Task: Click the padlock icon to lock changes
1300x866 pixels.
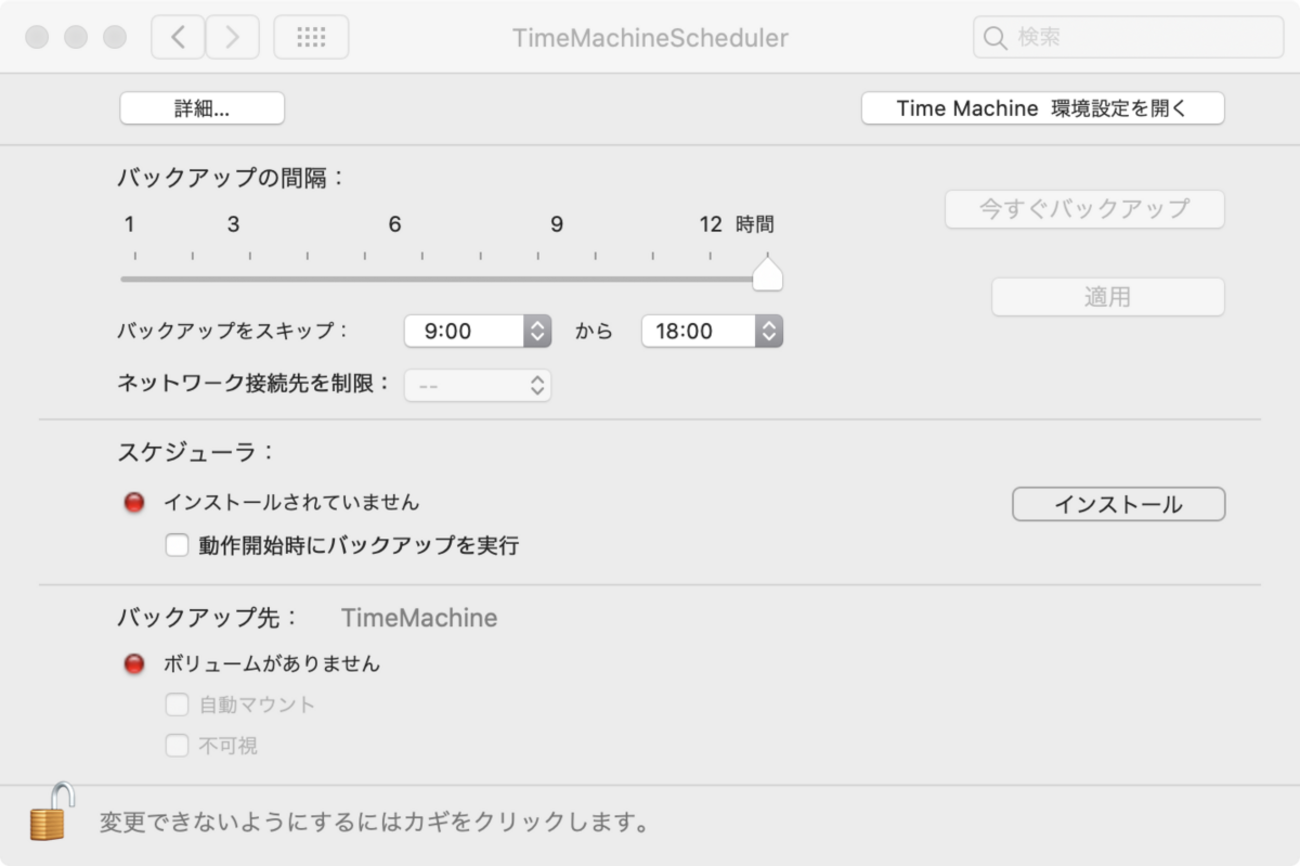Action: point(52,811)
